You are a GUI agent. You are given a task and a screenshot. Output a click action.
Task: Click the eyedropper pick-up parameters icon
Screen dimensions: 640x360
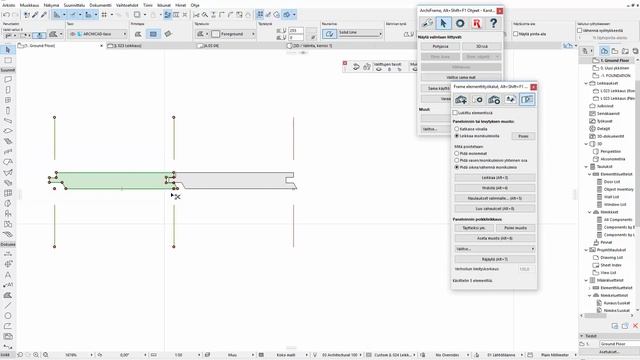click(35, 15)
